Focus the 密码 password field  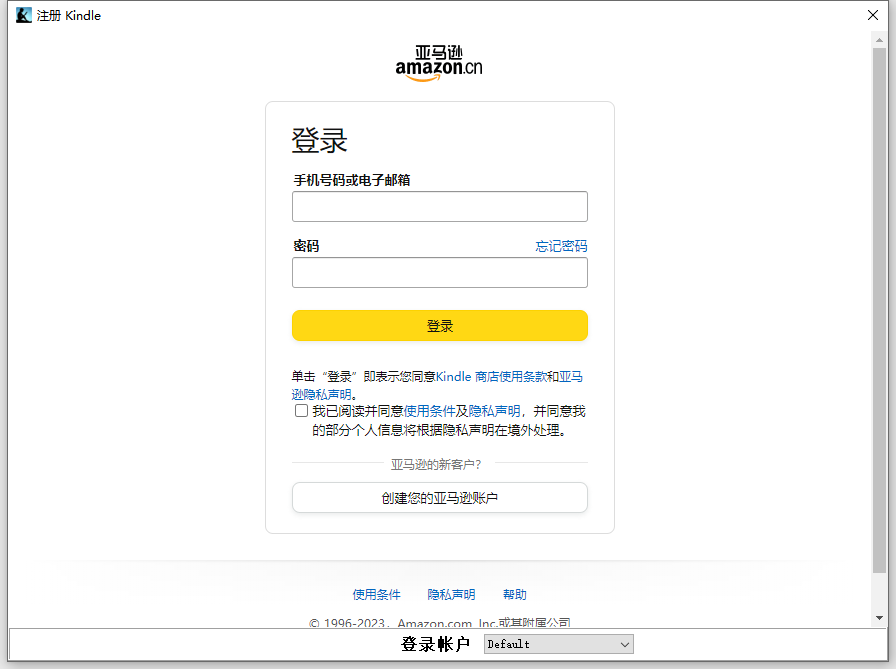pos(439,273)
